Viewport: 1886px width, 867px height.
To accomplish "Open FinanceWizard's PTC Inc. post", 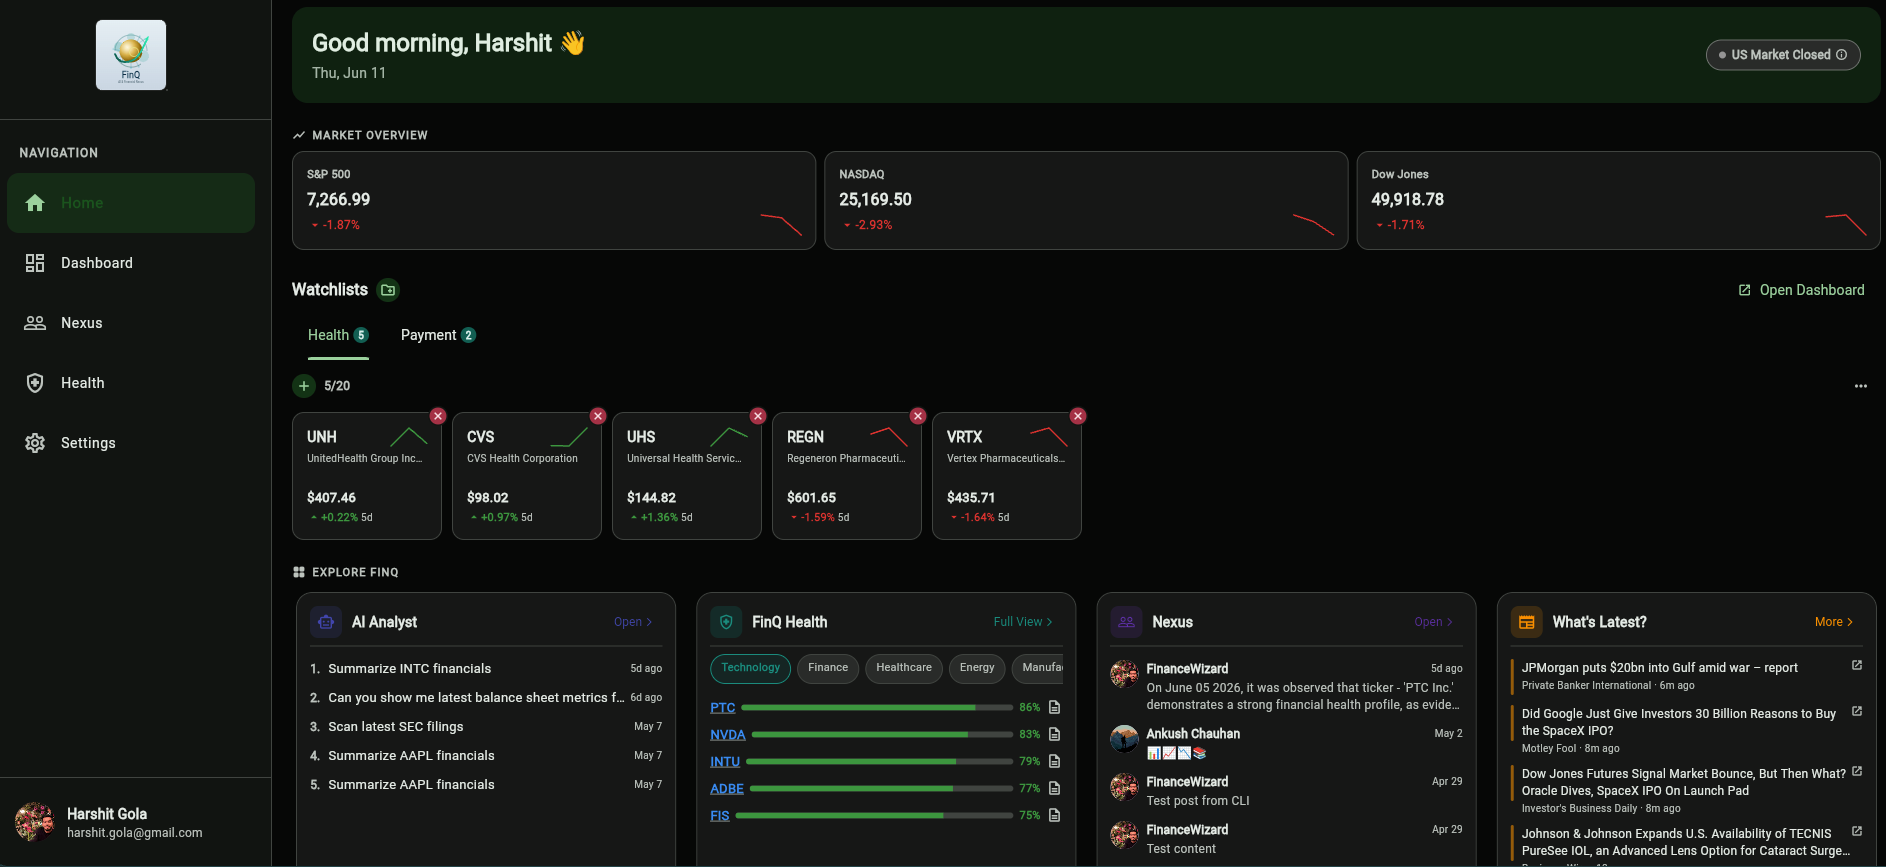I will click(x=1286, y=686).
